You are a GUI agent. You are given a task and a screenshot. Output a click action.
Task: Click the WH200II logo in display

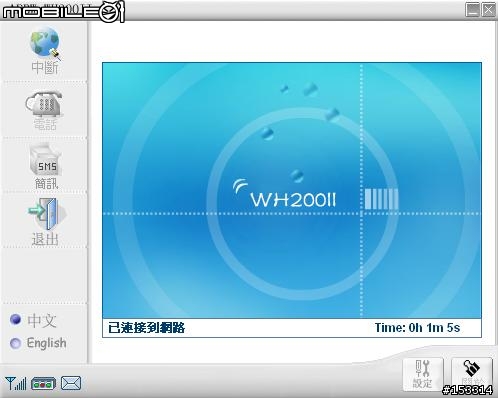tap(284, 193)
